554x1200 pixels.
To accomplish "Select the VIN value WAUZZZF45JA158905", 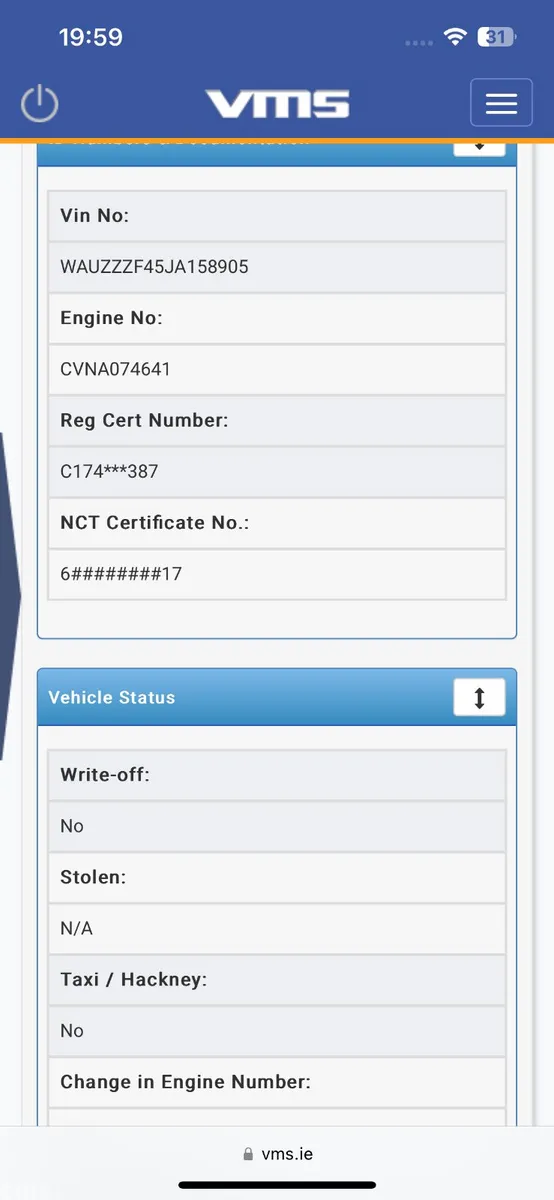I will click(155, 267).
